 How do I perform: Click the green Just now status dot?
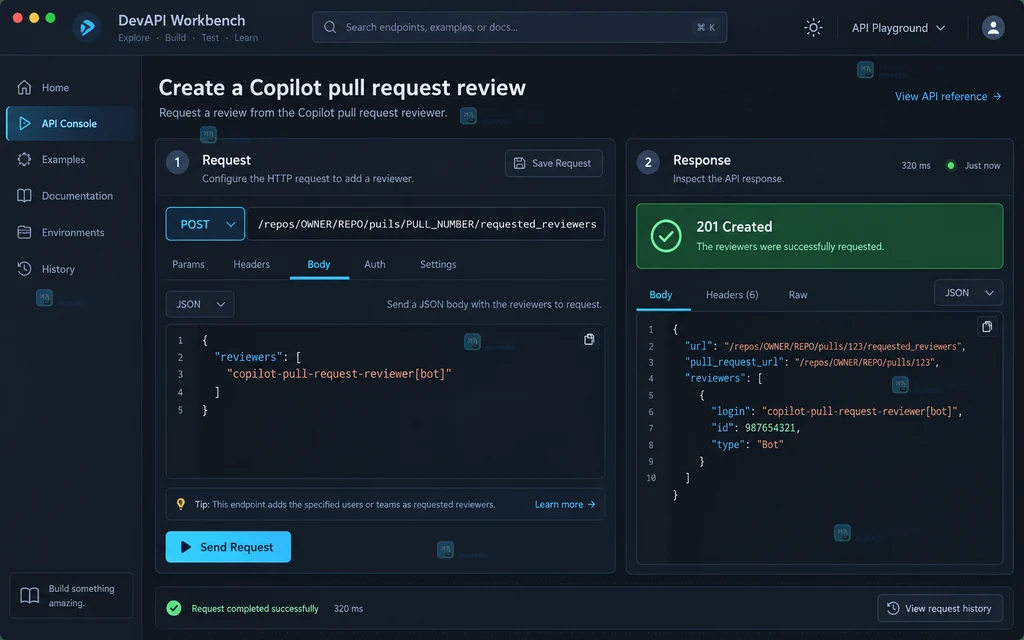tap(951, 166)
